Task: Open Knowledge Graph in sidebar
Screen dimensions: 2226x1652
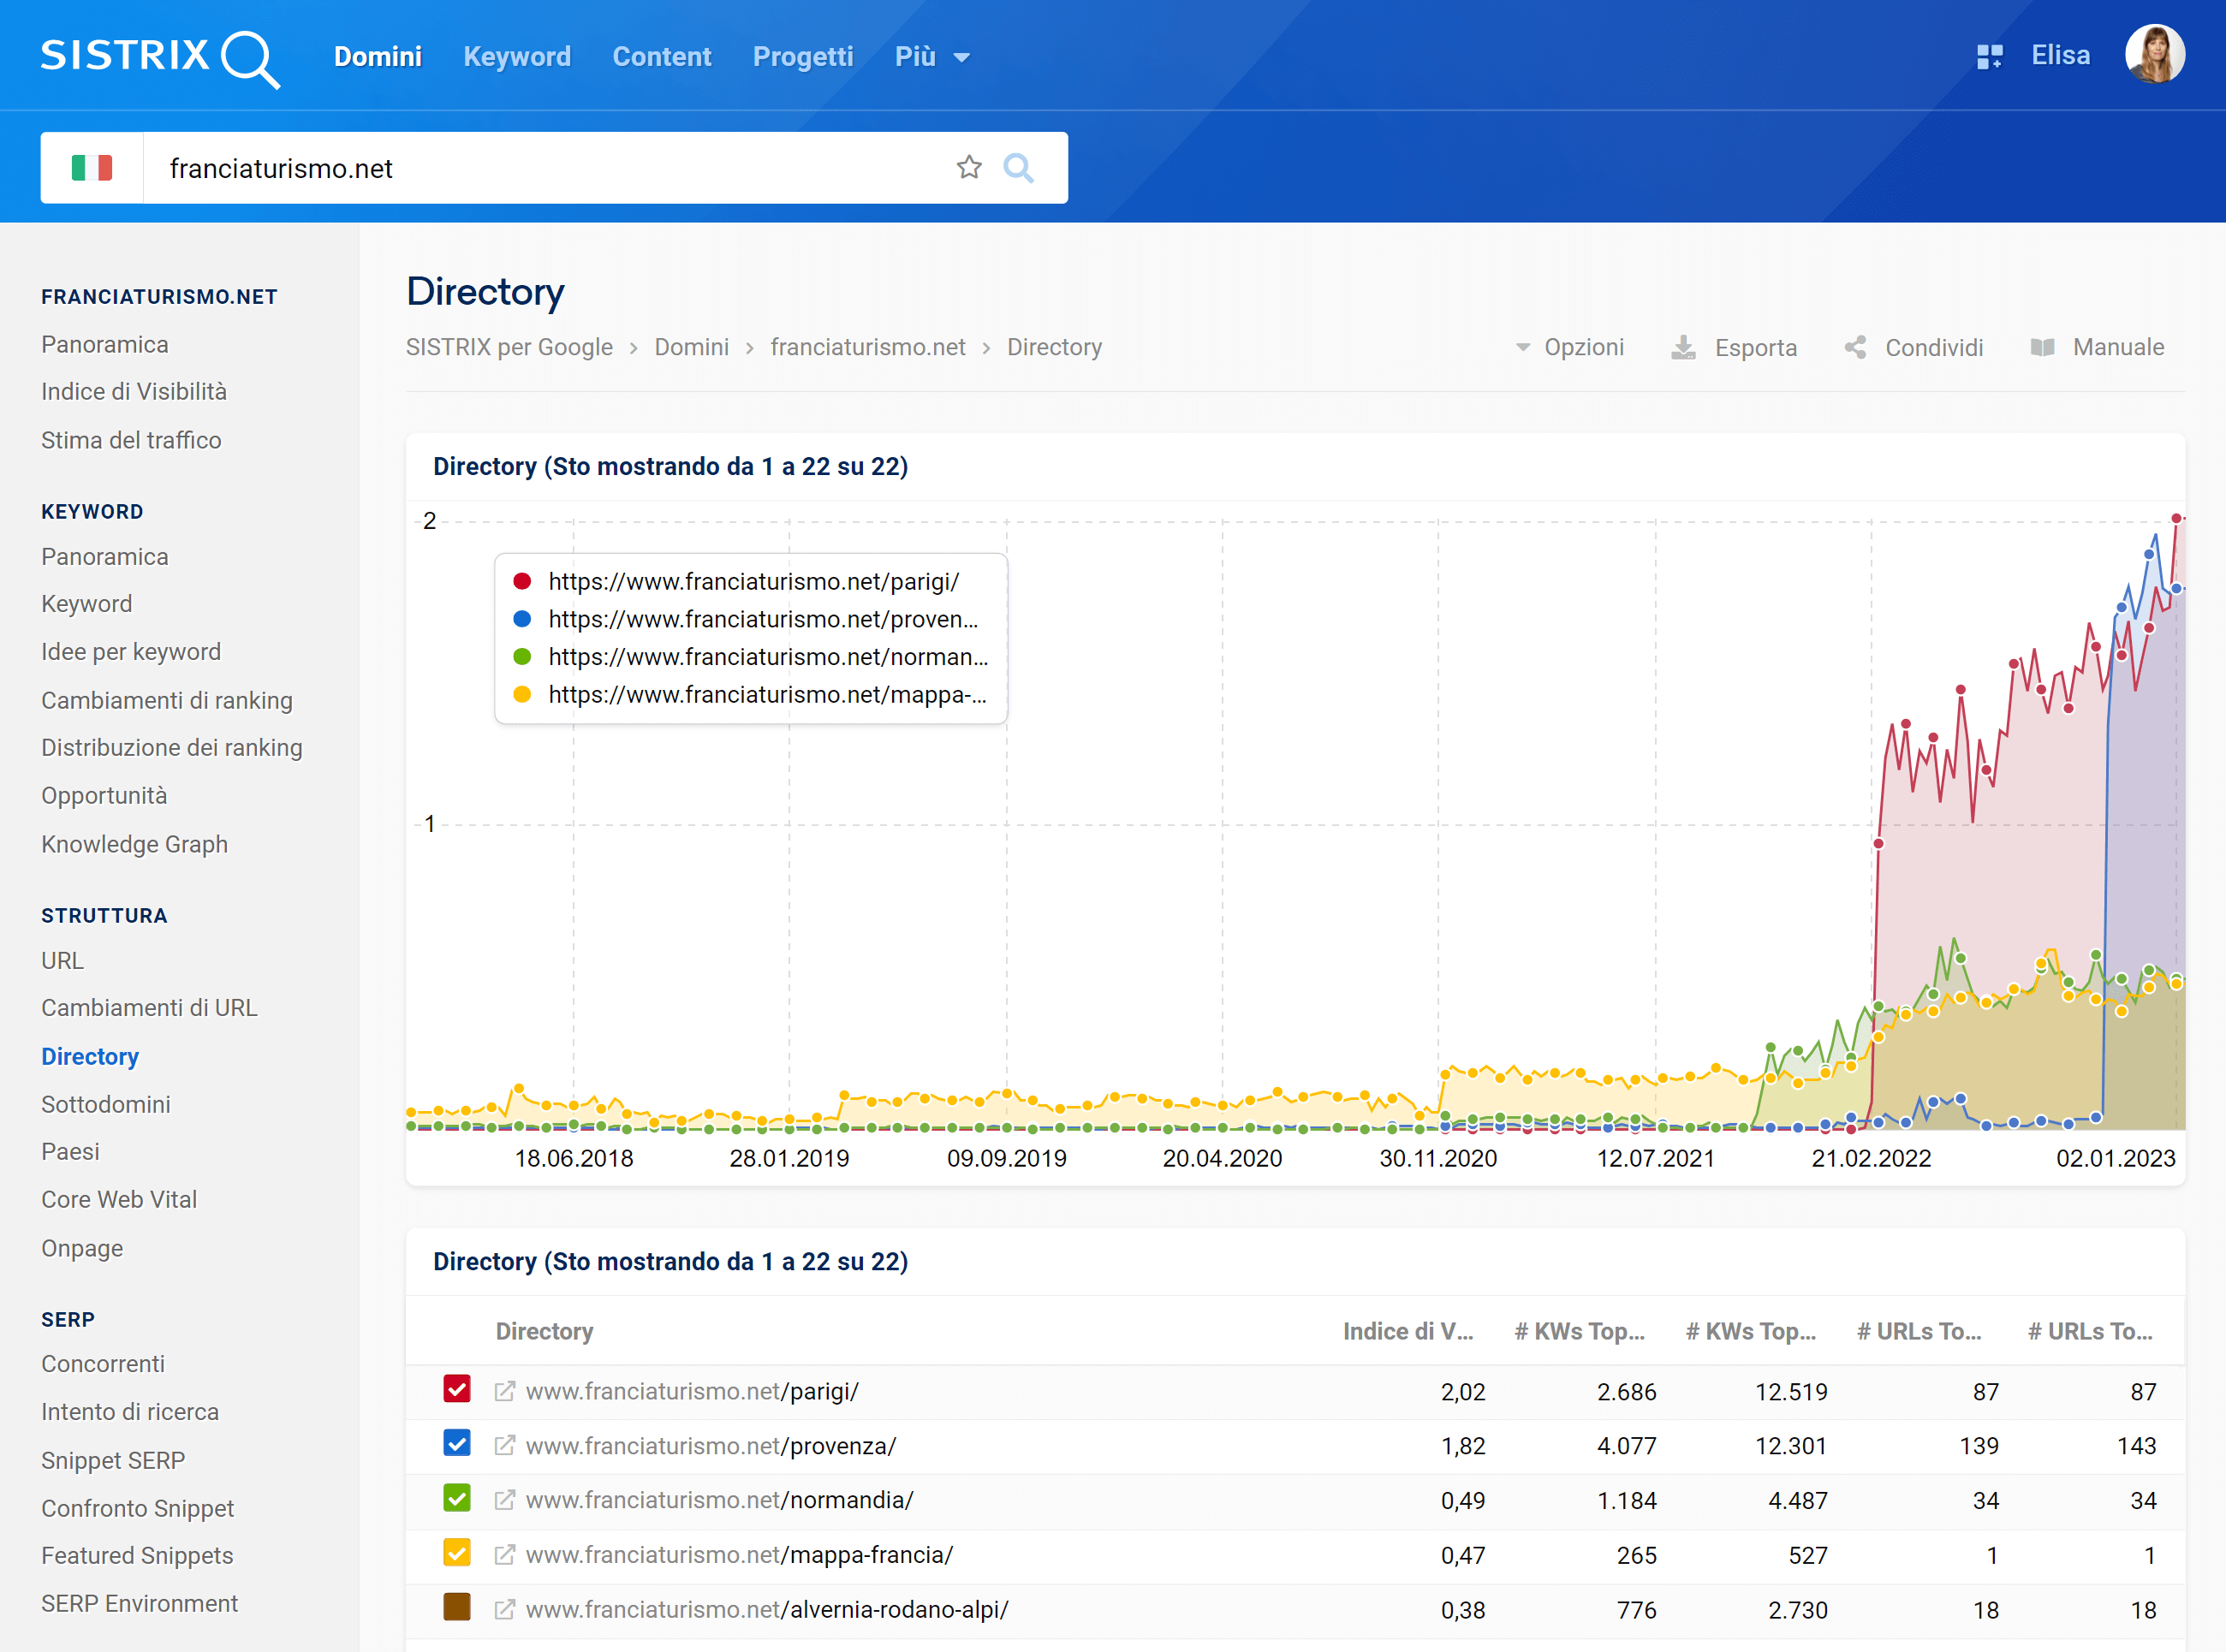Action: tap(134, 844)
